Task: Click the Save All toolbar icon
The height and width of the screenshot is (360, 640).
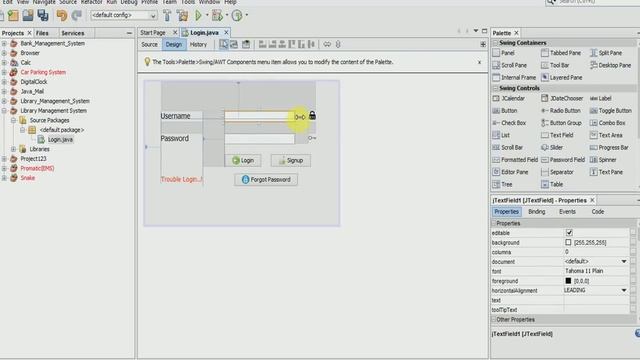Action: tap(43, 16)
